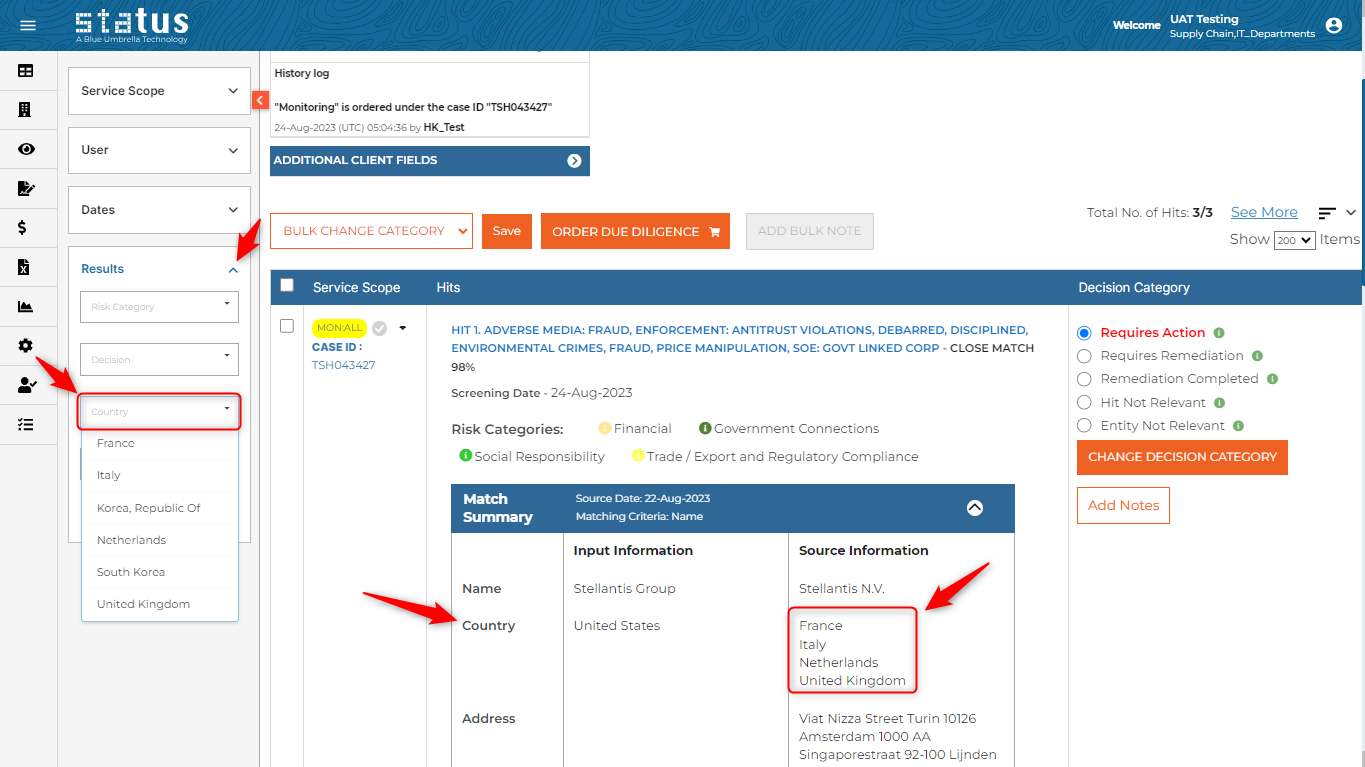Expand the Service Scope filter section

[x=159, y=91]
